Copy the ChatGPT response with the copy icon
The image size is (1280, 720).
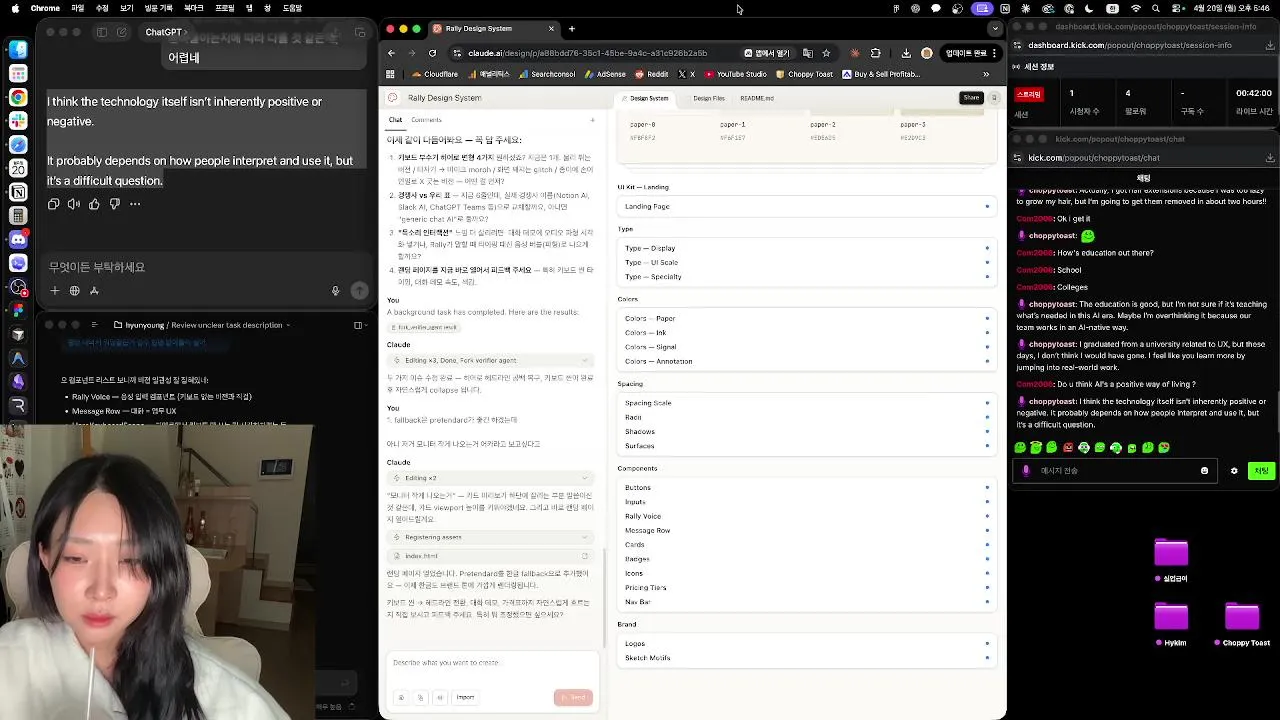[x=54, y=204]
